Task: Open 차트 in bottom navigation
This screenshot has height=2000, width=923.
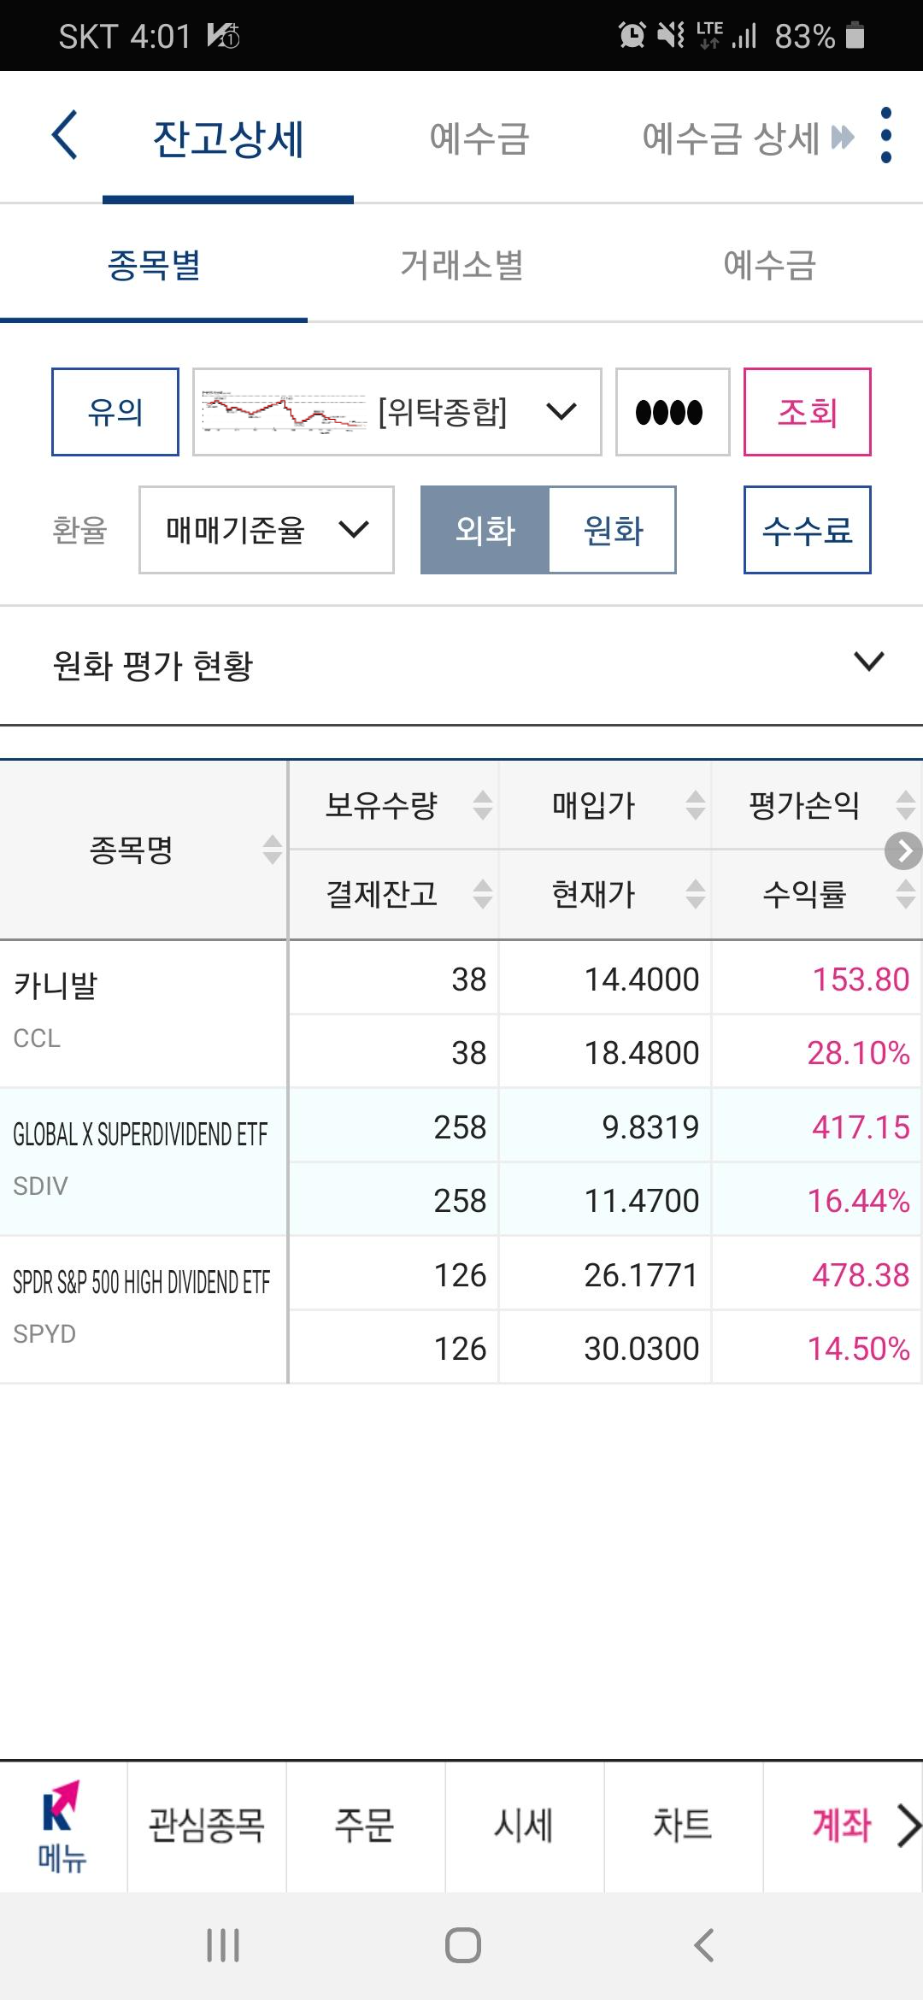Action: coord(683,1826)
